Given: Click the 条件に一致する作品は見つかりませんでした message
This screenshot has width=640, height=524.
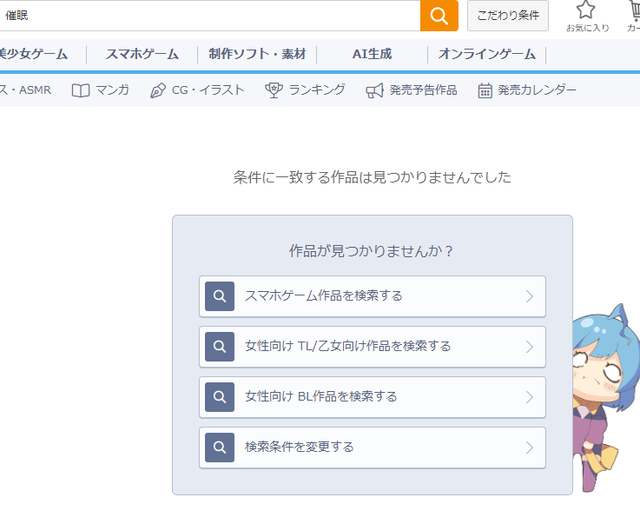Looking at the screenshot, I should pyautogui.click(x=372, y=178).
